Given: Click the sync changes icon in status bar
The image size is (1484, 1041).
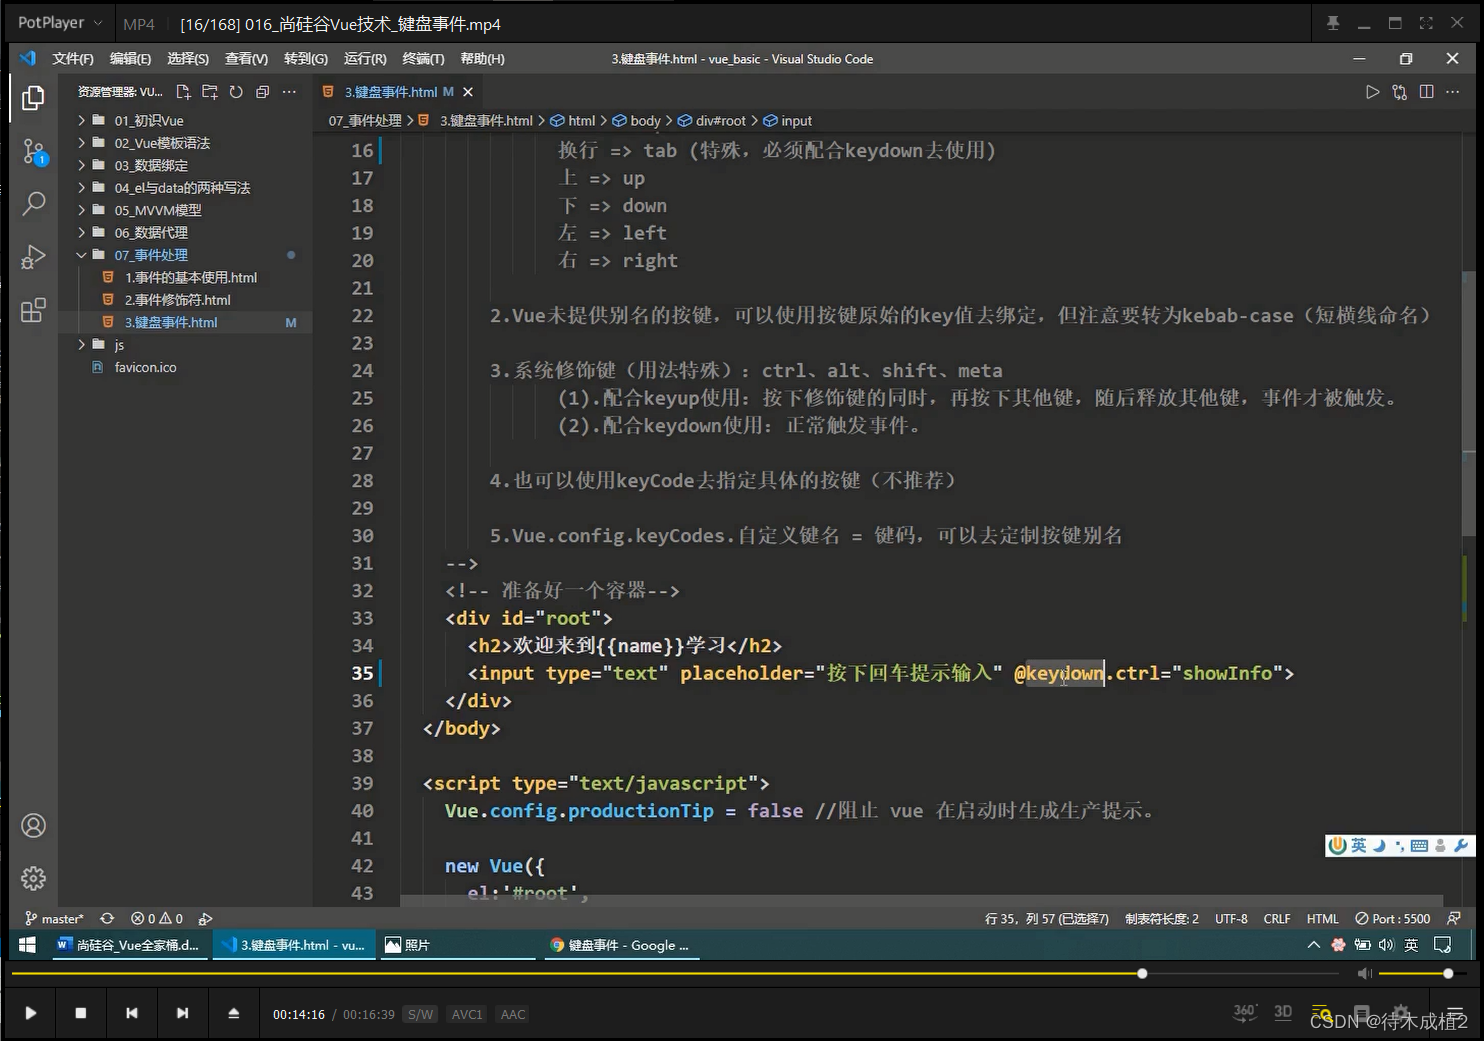Looking at the screenshot, I should [x=107, y=918].
